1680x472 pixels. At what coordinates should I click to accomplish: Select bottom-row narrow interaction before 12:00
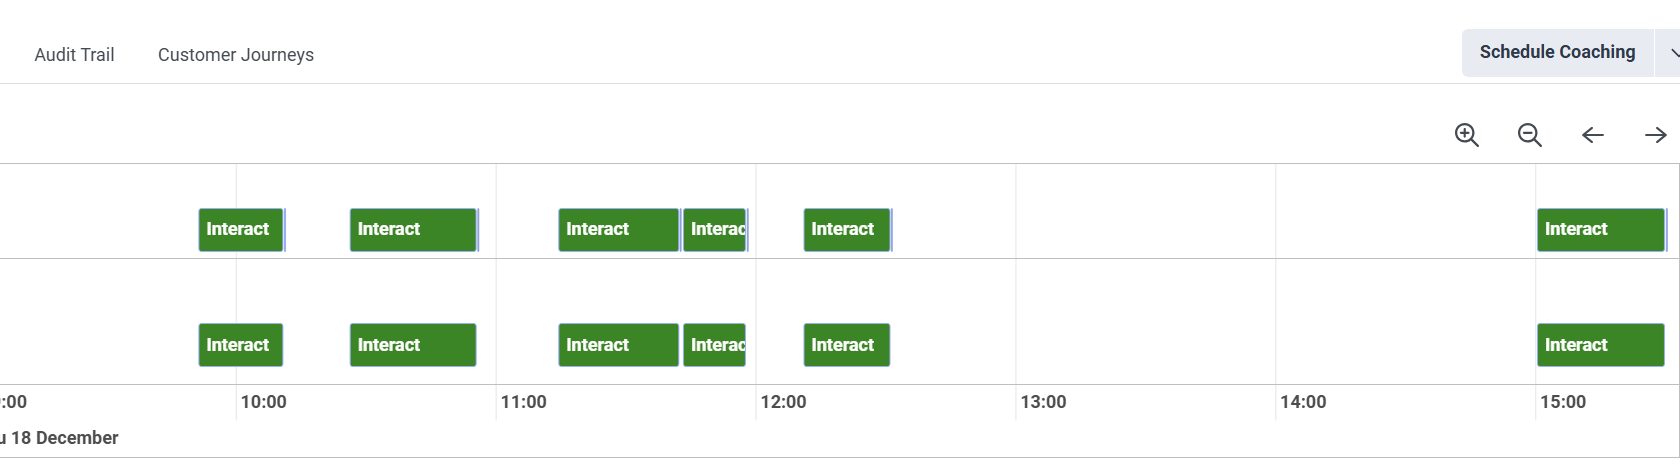pyautogui.click(x=715, y=345)
